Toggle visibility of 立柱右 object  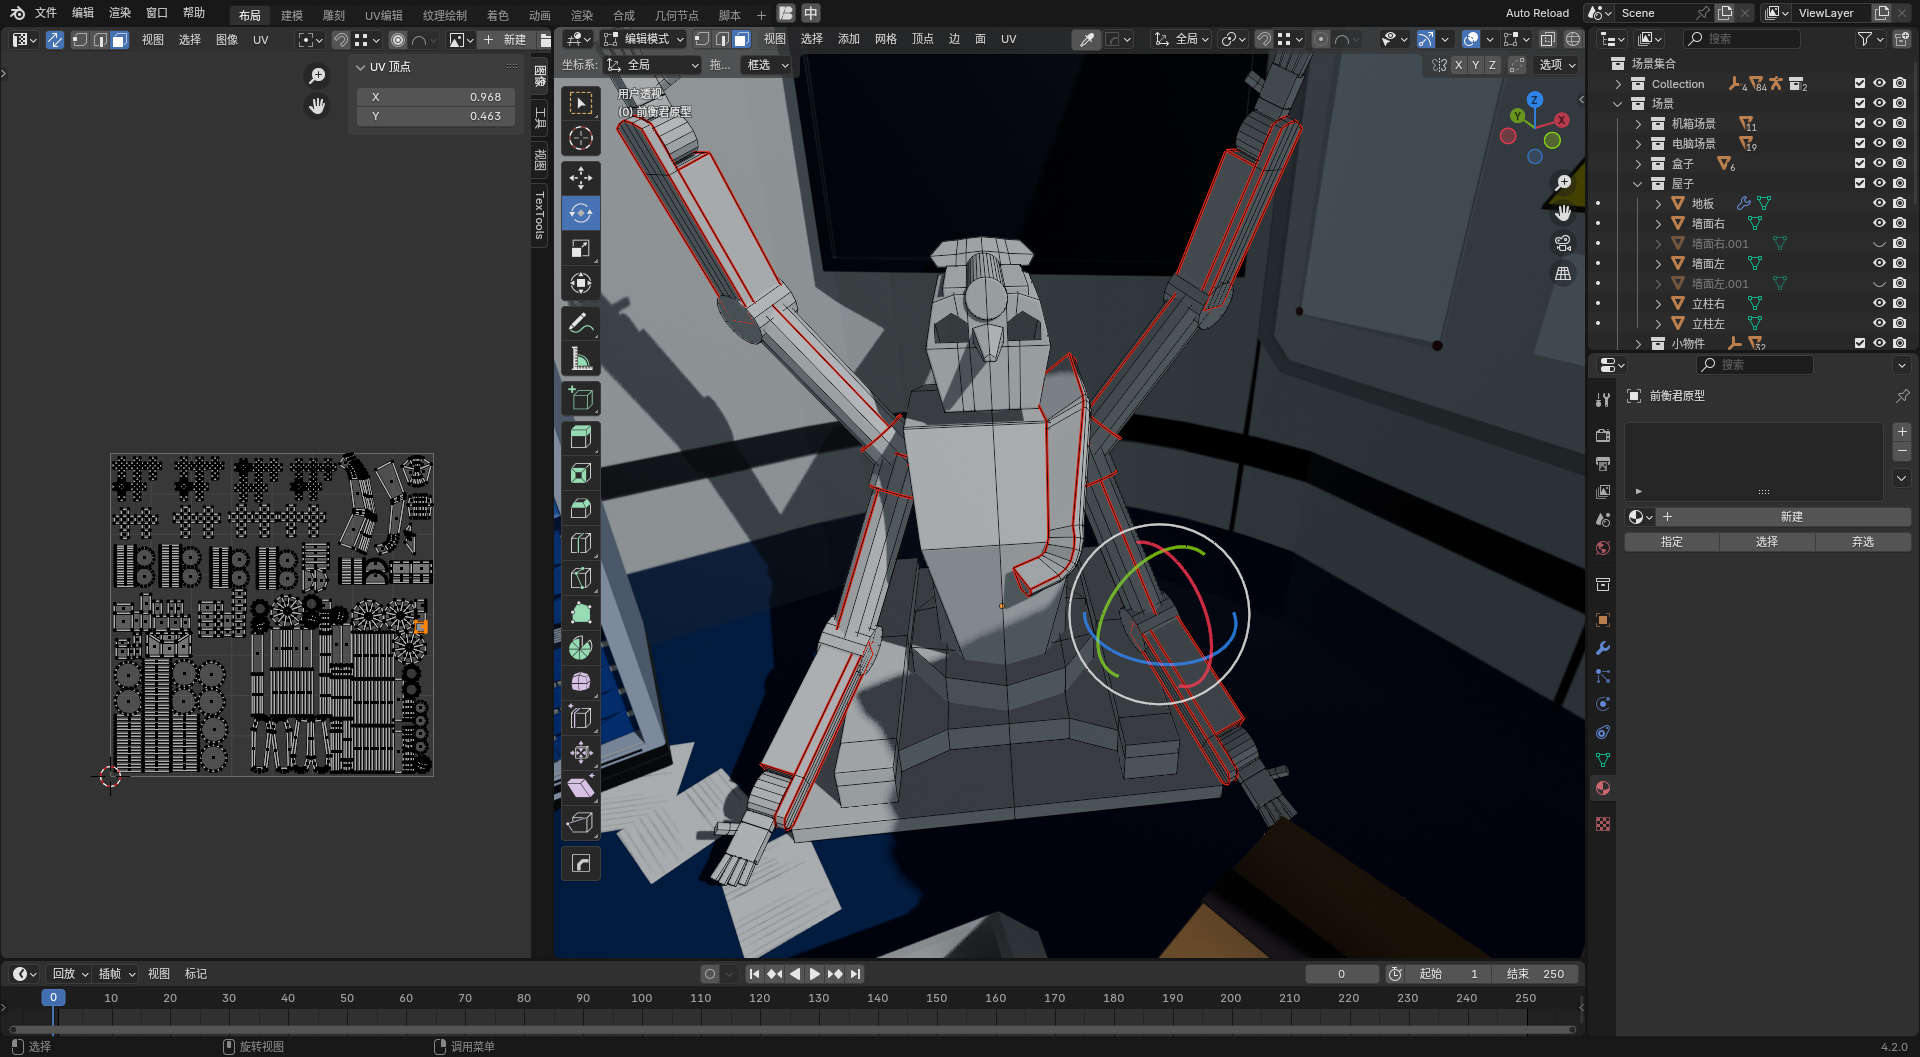[1879, 303]
